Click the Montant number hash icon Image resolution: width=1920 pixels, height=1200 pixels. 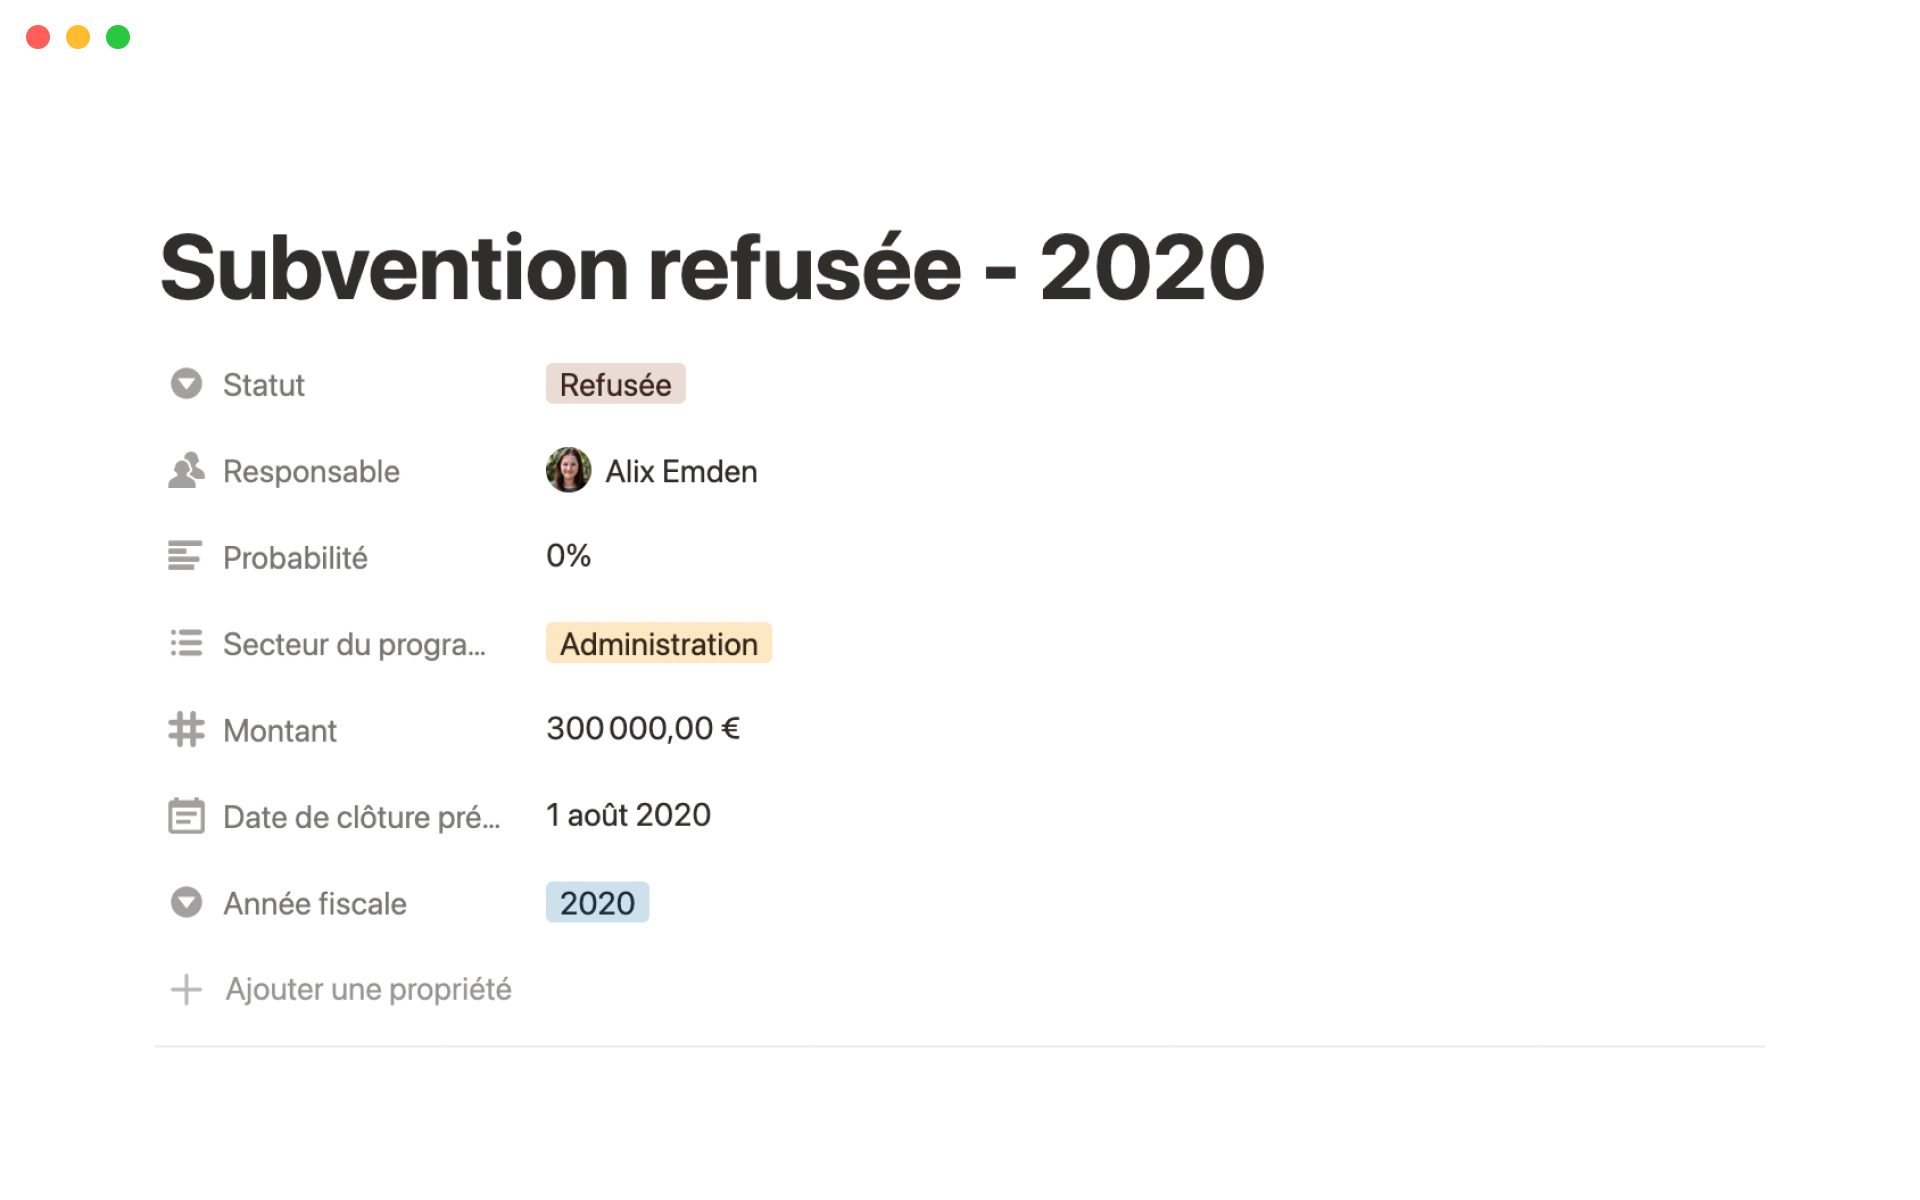186,730
